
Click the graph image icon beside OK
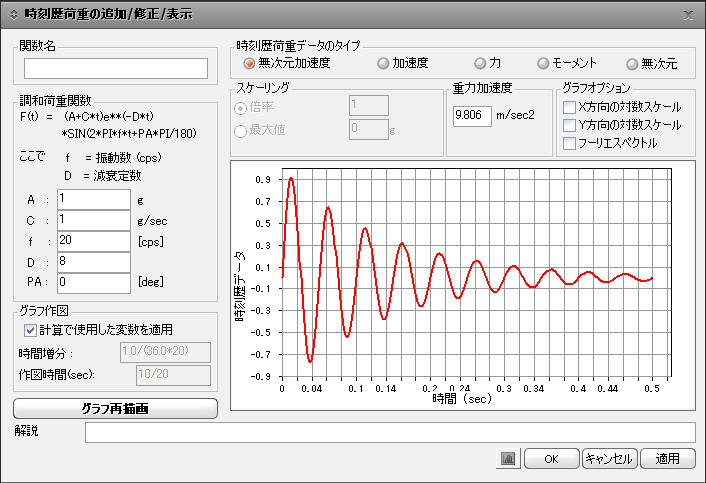507,459
